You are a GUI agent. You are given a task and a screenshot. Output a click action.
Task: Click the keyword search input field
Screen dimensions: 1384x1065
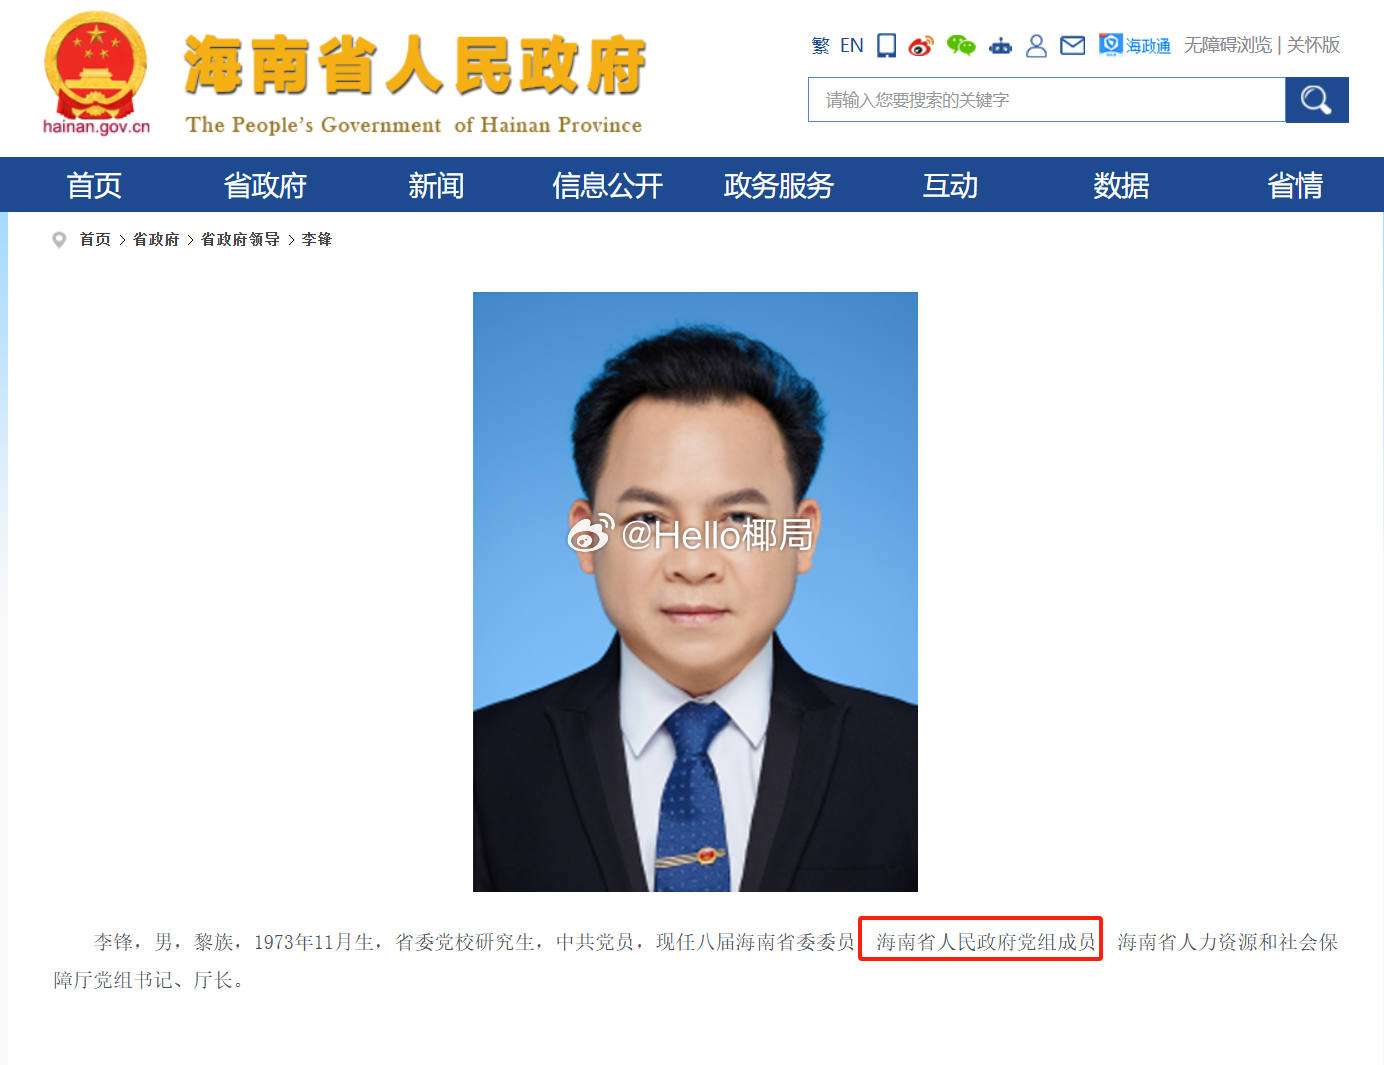point(1046,100)
